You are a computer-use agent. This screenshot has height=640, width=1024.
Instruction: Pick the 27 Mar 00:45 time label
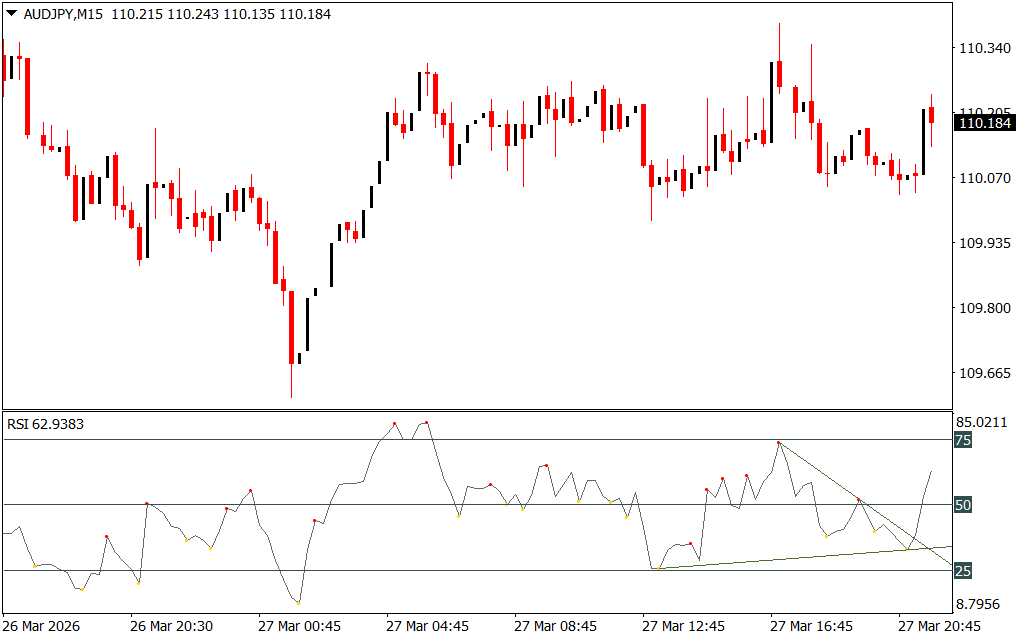click(299, 626)
